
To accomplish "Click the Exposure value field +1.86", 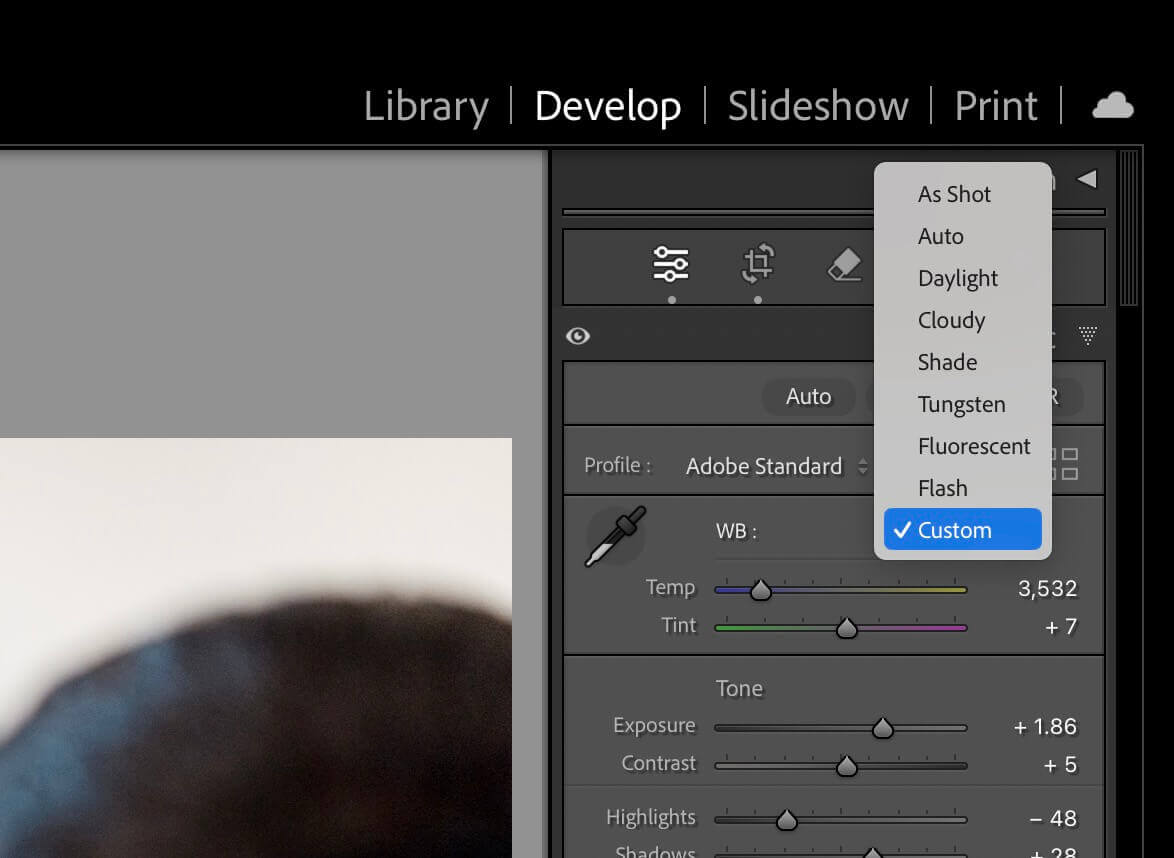I will 1045,727.
